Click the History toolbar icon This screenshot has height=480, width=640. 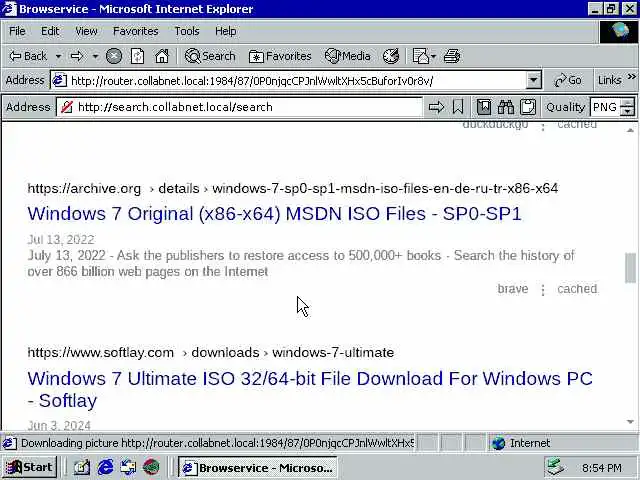point(391,56)
